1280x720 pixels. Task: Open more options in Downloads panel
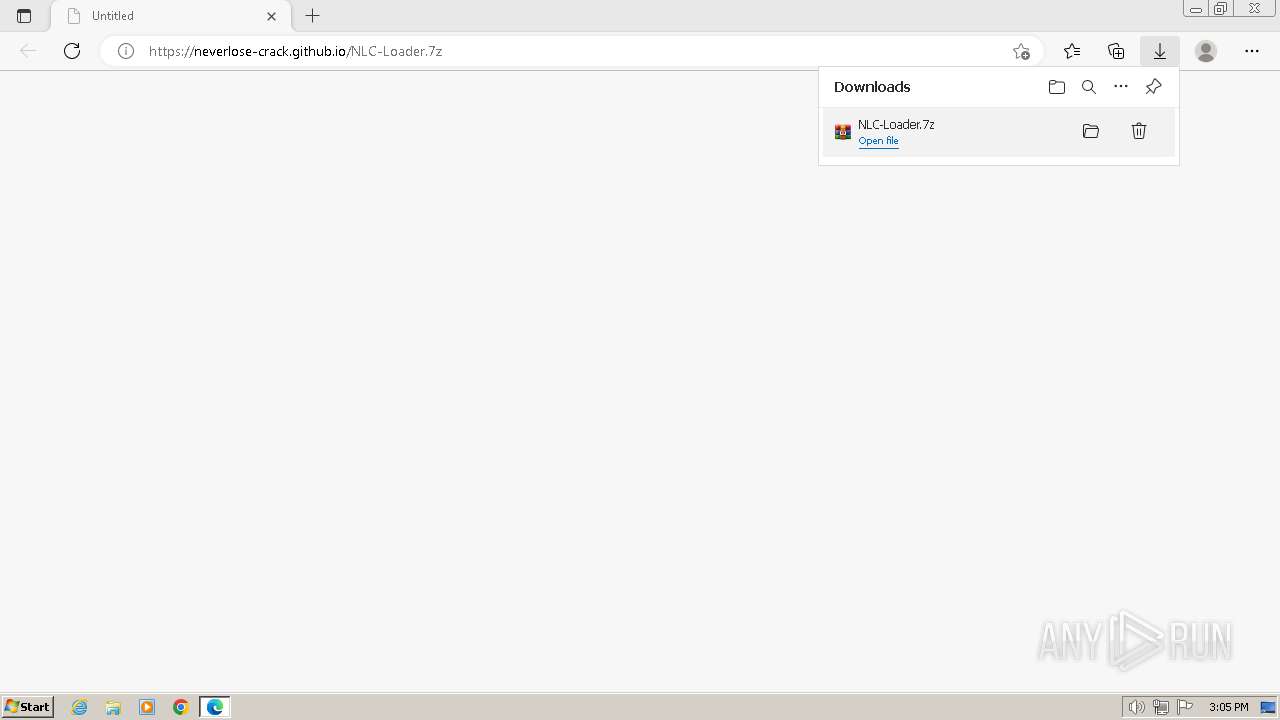pyautogui.click(x=1121, y=87)
